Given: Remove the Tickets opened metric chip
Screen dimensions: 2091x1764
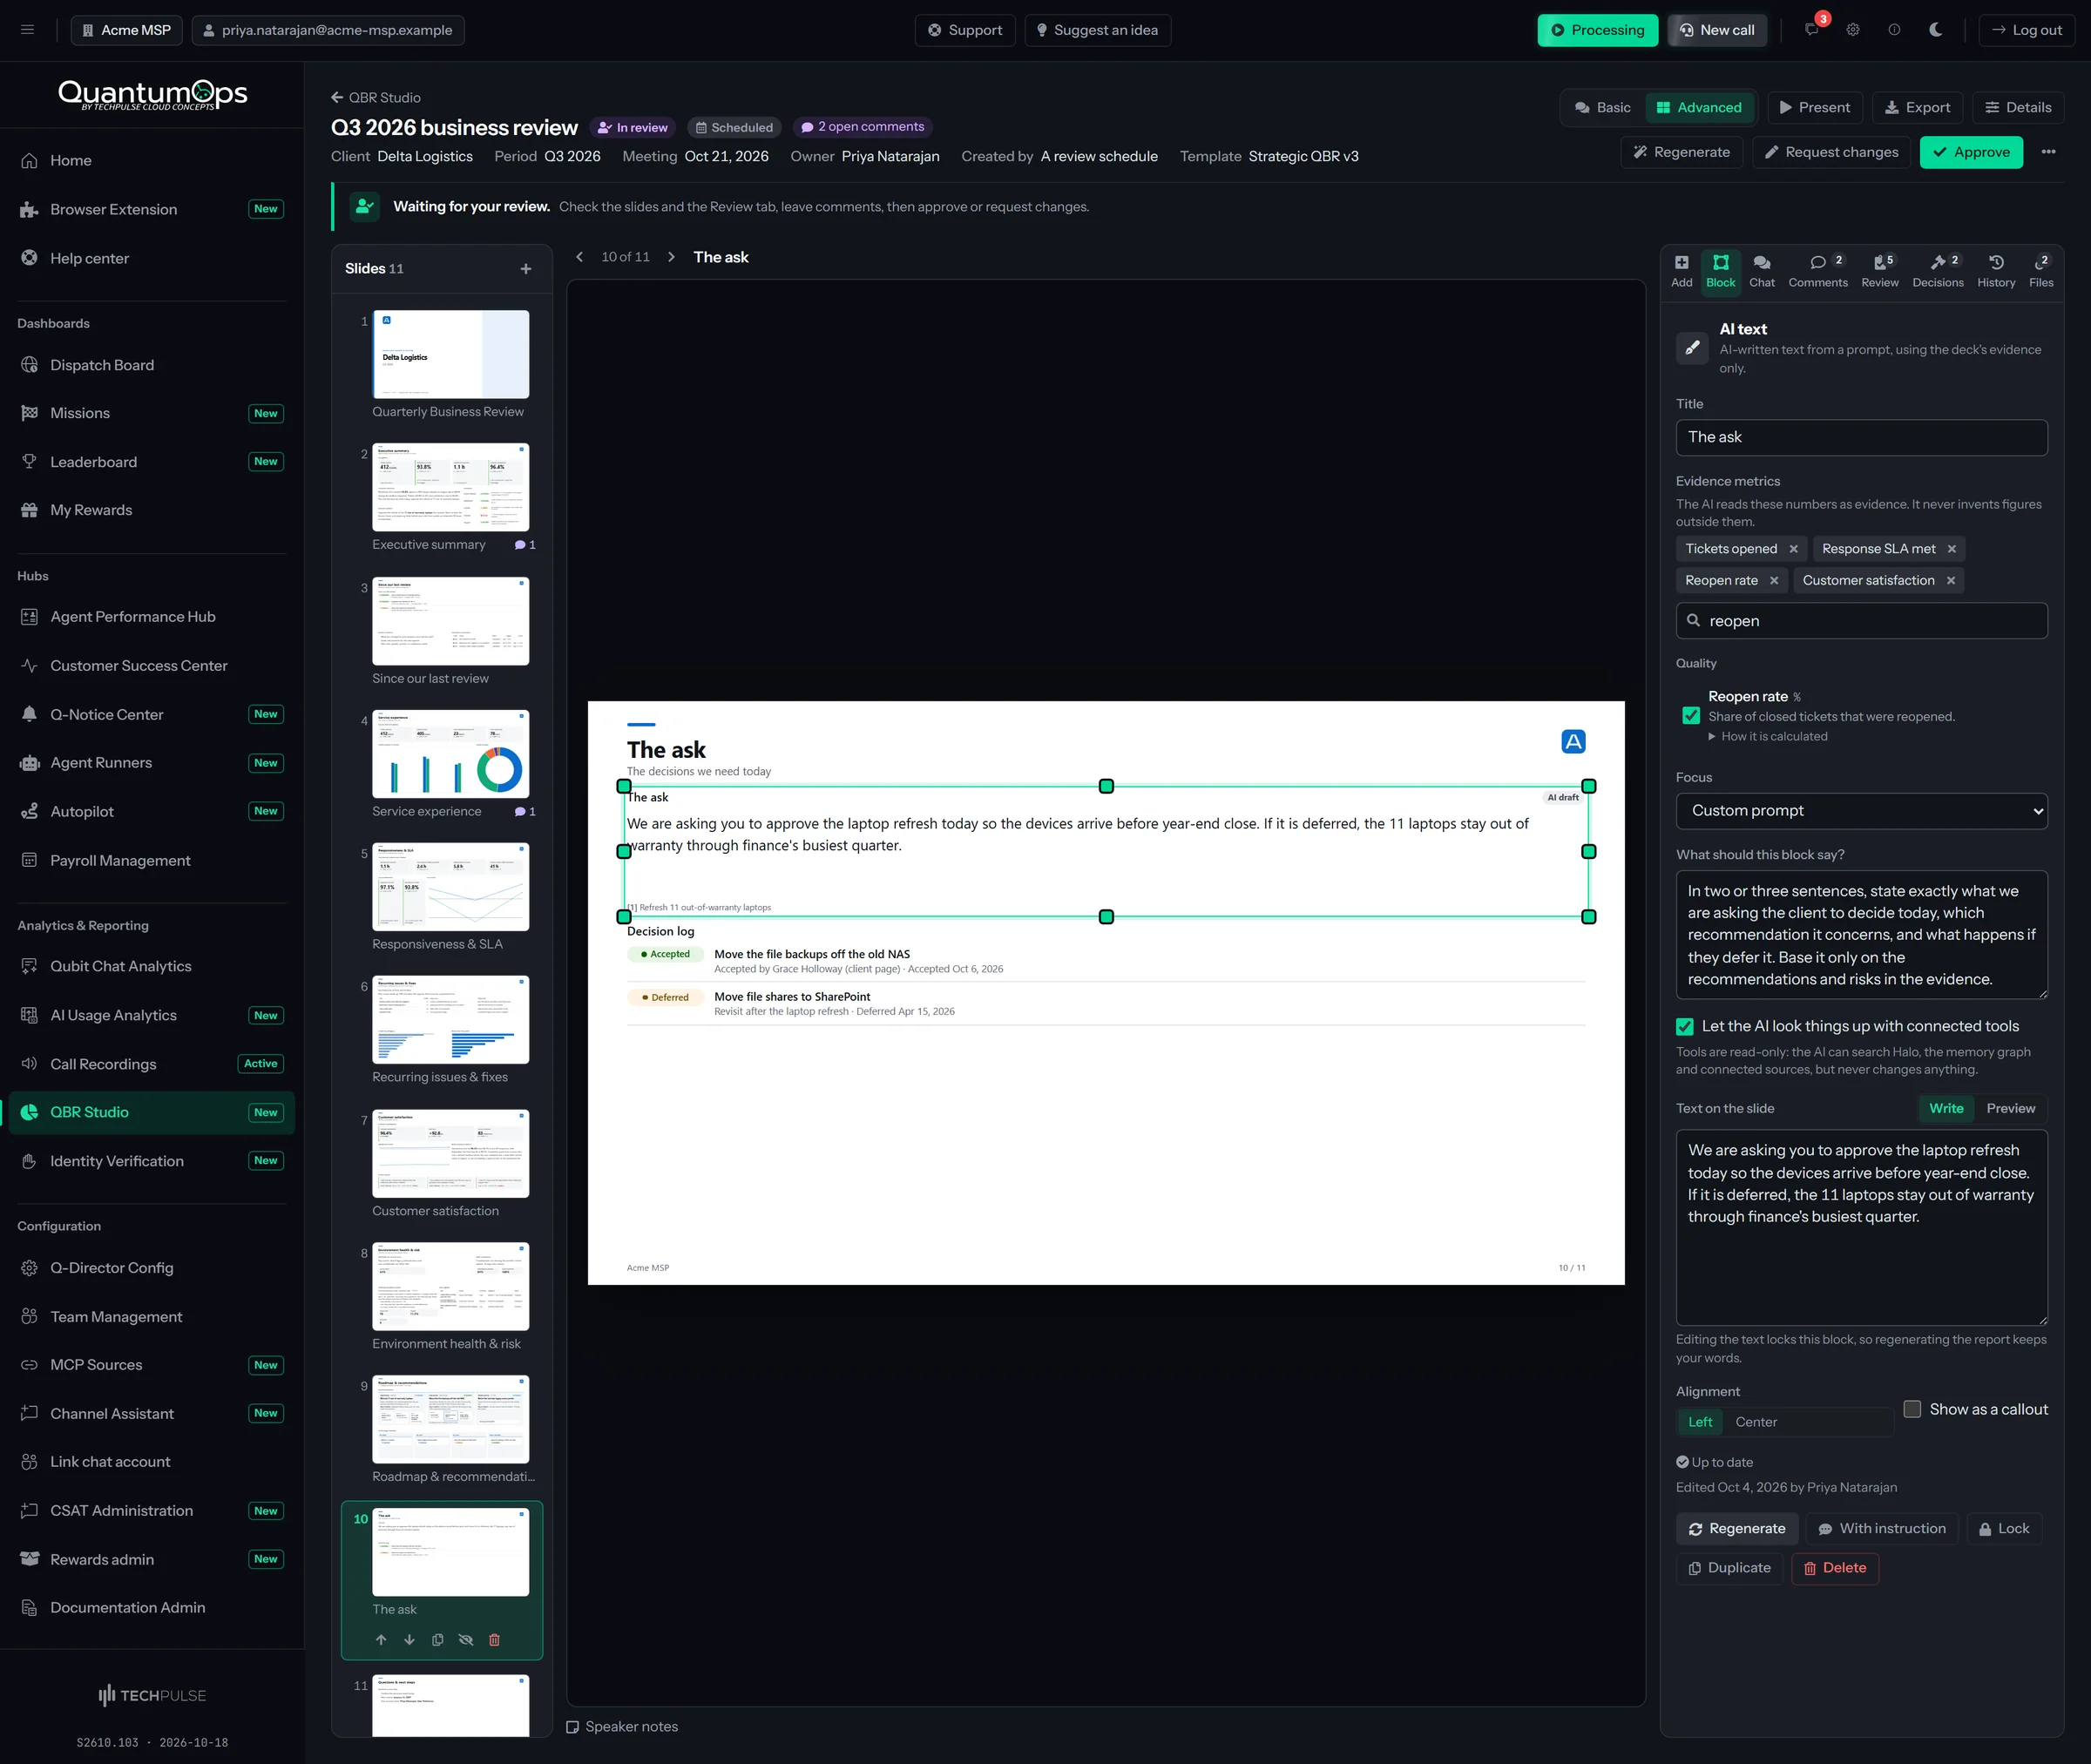Looking at the screenshot, I should point(1793,549).
